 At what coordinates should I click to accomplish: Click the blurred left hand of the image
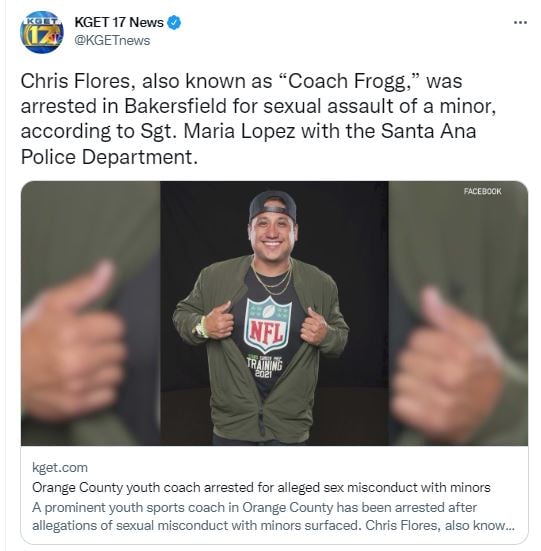tap(72, 337)
